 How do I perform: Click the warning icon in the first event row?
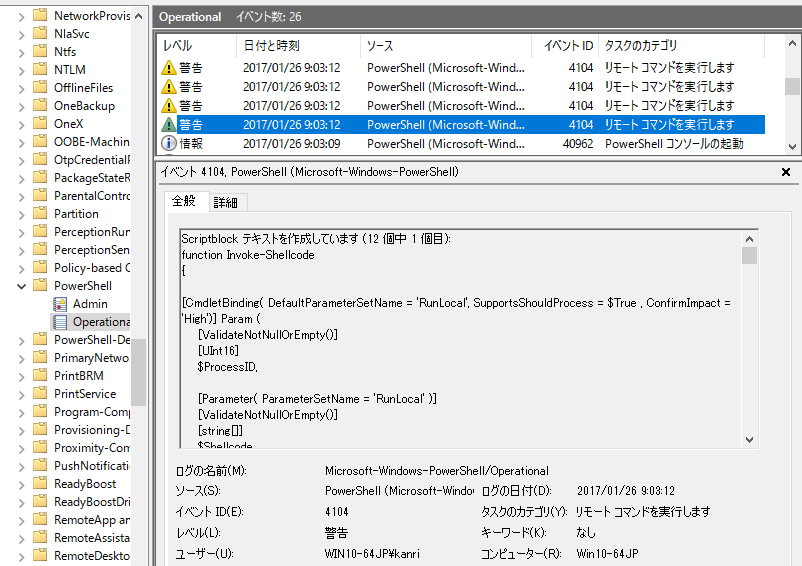[169, 68]
